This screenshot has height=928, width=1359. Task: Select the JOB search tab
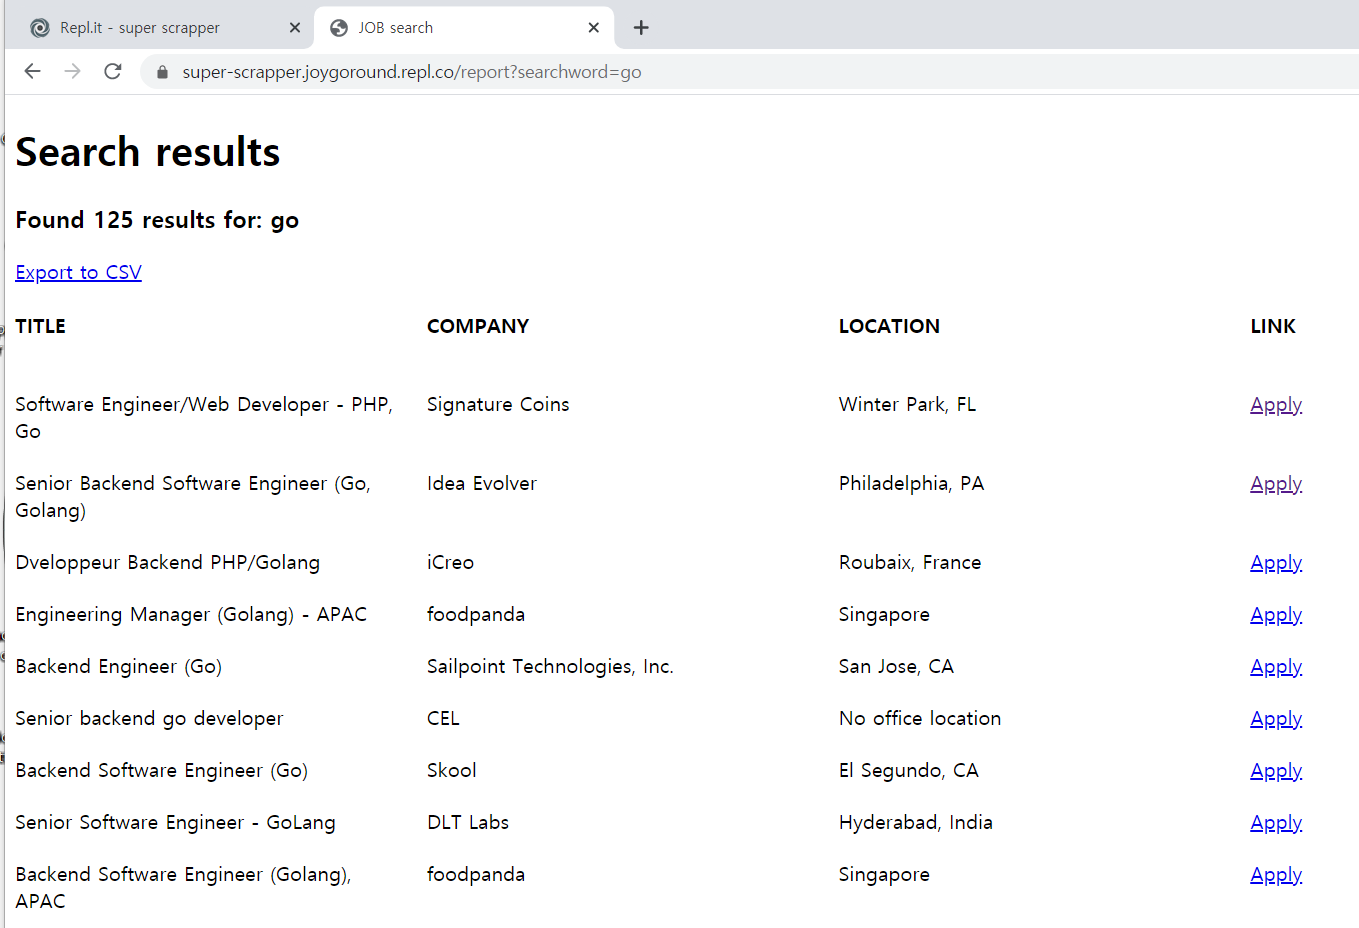point(464,28)
